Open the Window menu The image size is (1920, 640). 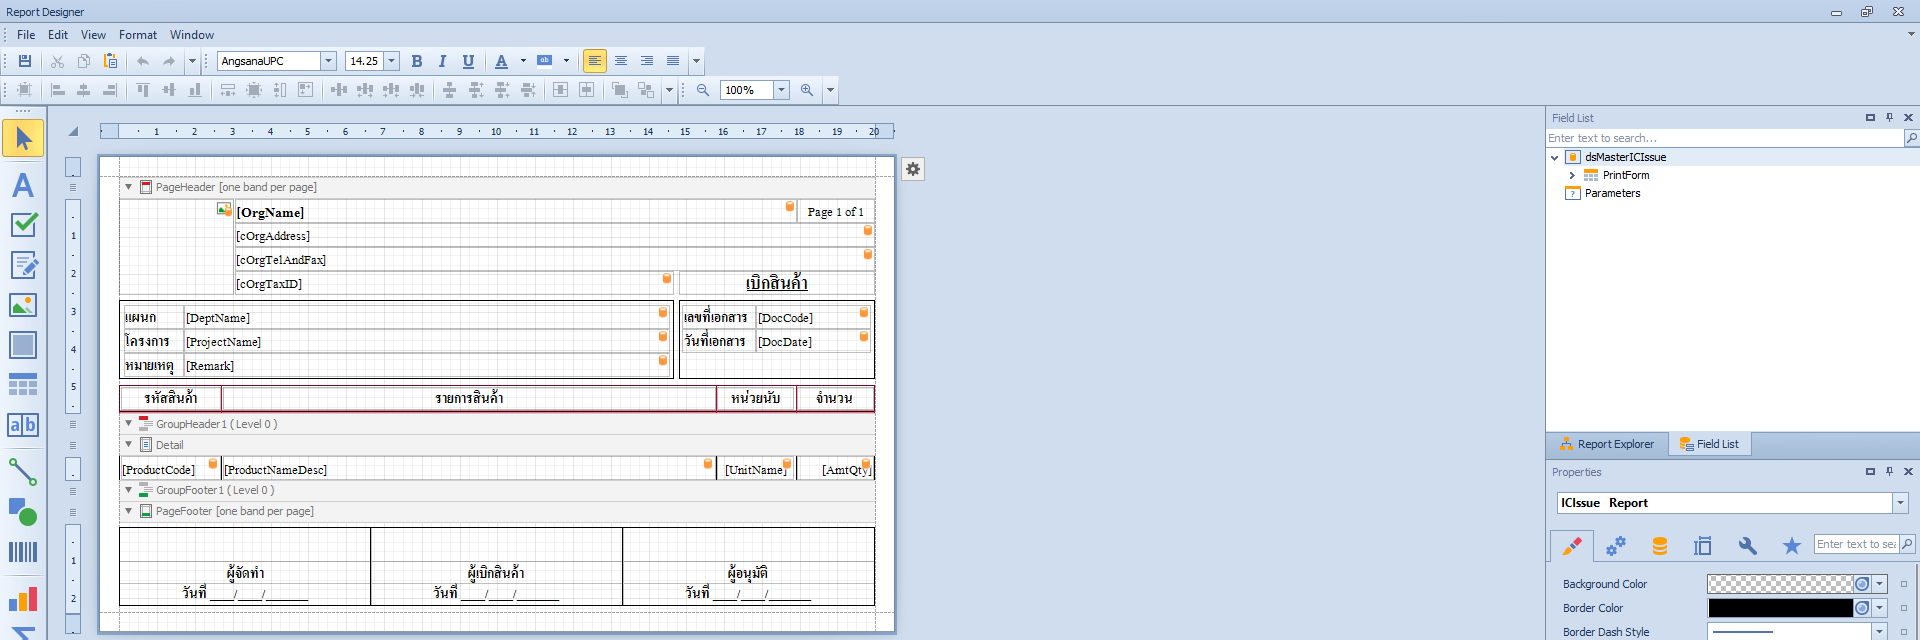pos(192,35)
